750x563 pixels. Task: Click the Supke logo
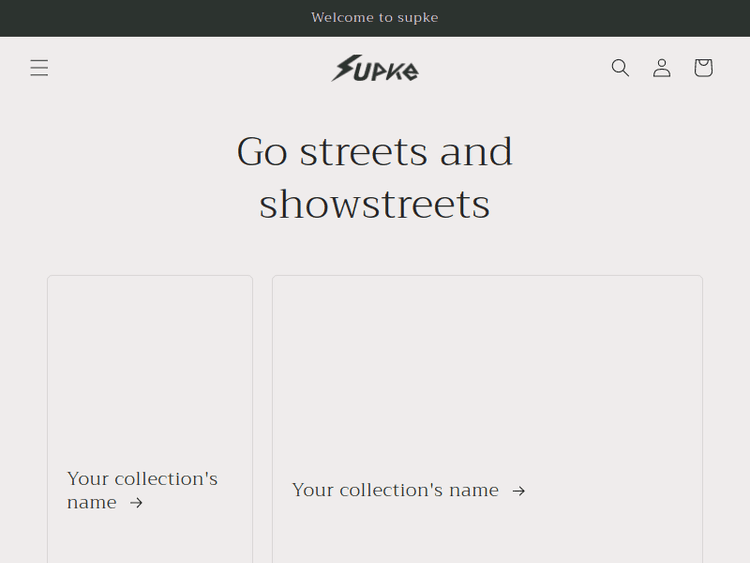coord(375,68)
